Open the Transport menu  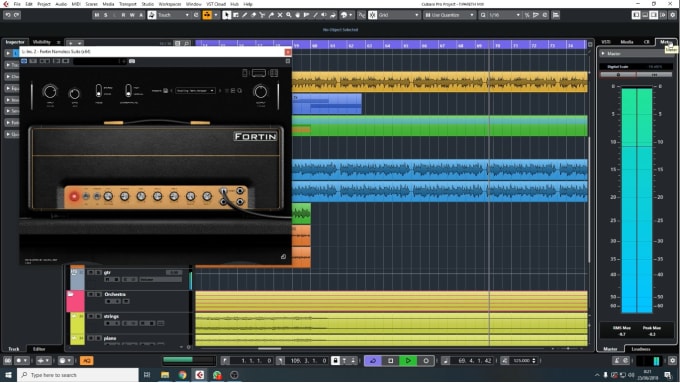pos(128,4)
